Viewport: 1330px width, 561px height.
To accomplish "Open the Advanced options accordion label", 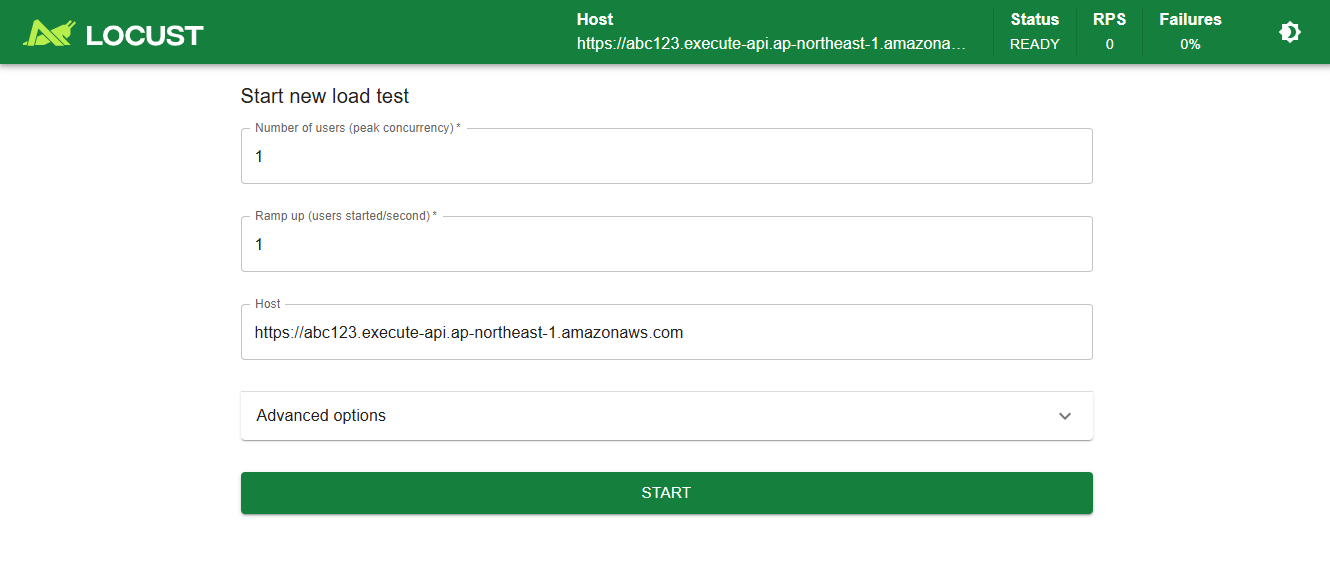I will click(321, 416).
